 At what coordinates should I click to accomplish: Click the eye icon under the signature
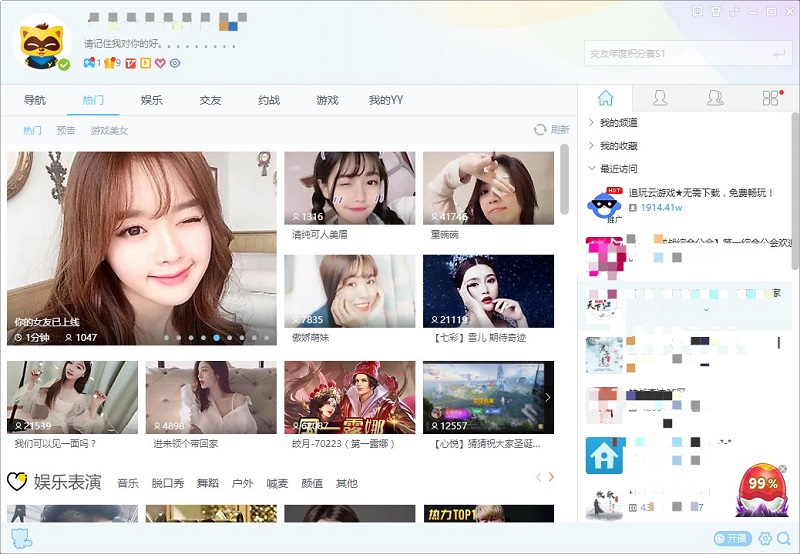pos(175,63)
